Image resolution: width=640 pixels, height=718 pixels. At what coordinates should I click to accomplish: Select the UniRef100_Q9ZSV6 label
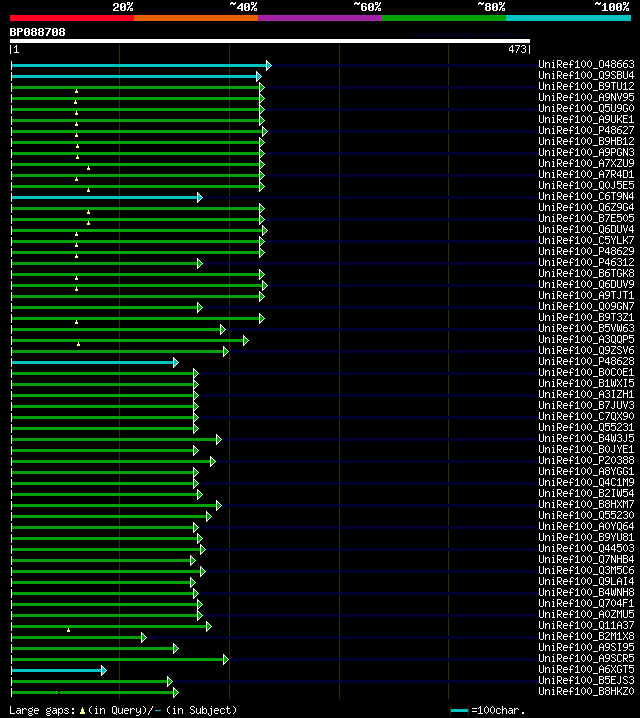click(x=586, y=350)
